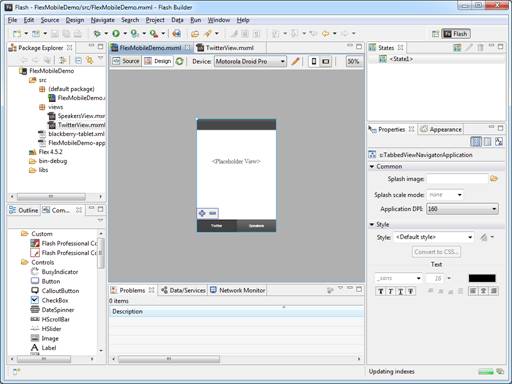Open the Window menu
This screenshot has width=512, height=384.
(x=219, y=20)
